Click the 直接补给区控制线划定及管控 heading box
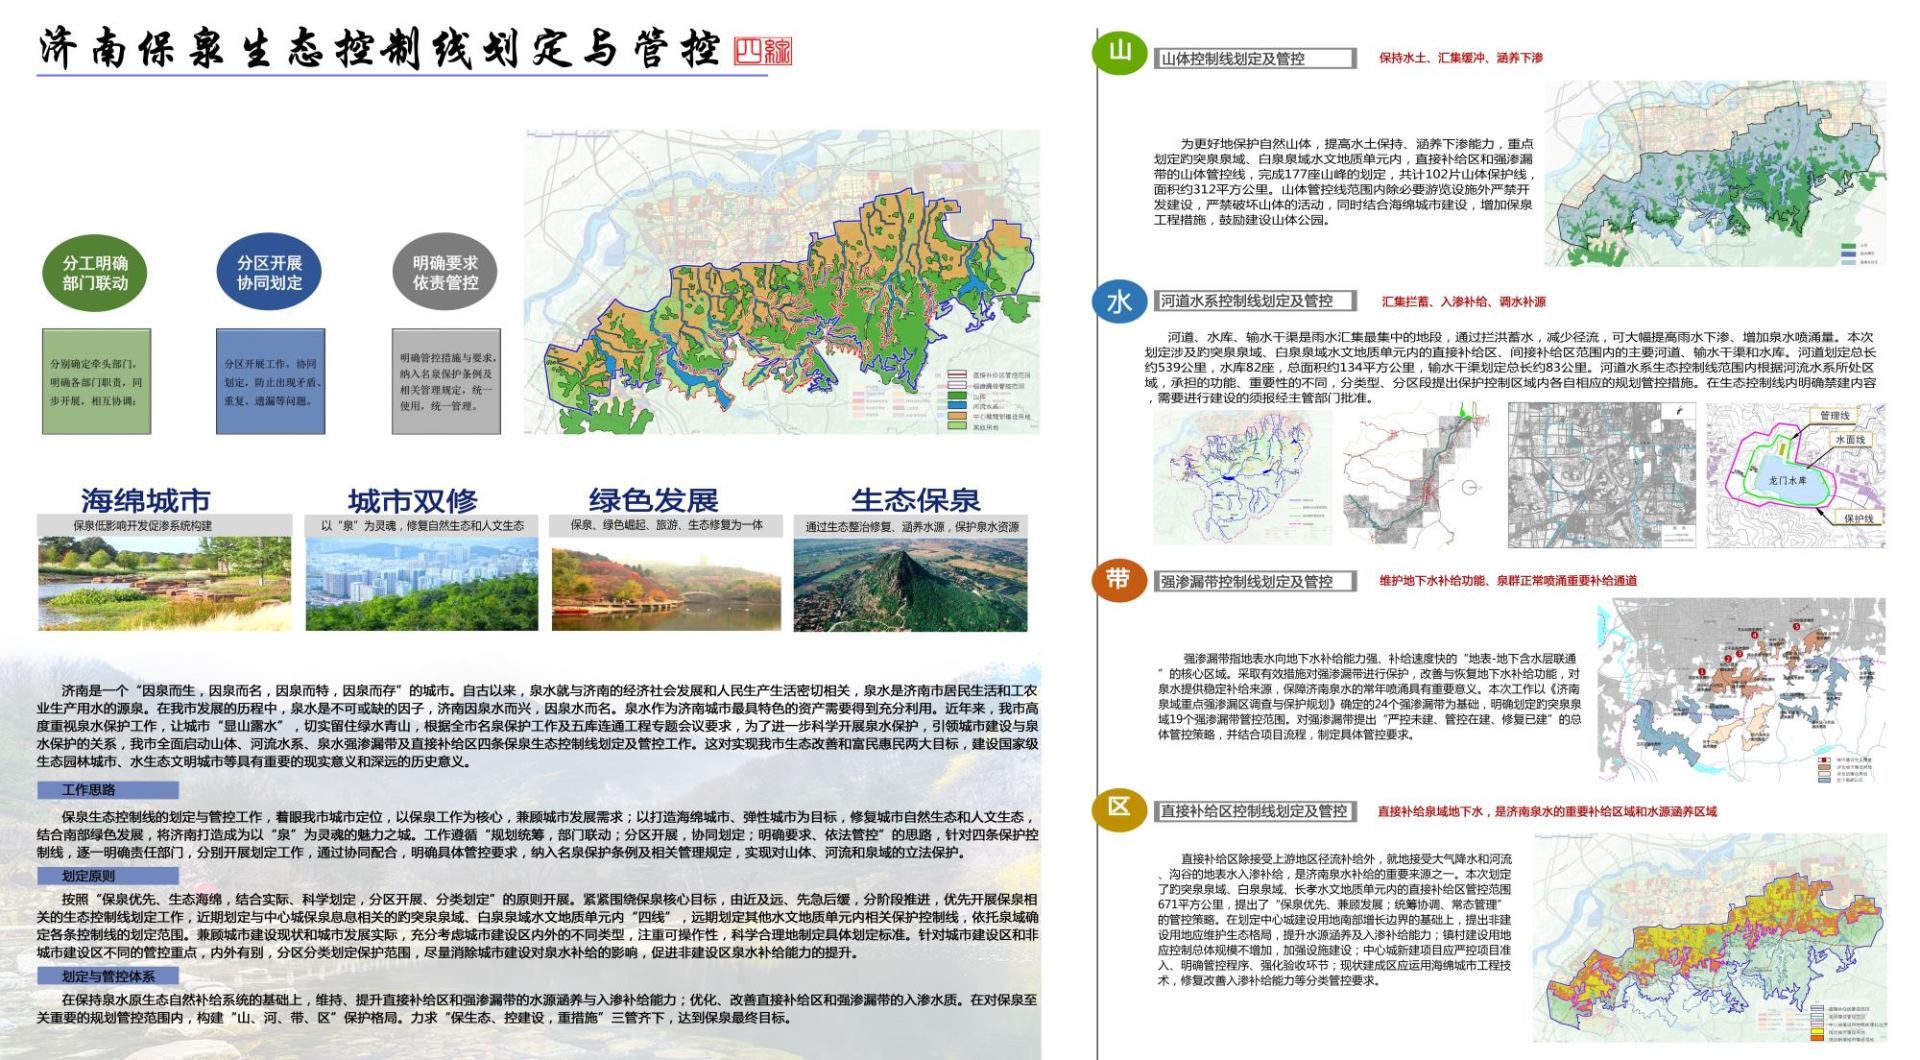Image resolution: width=1920 pixels, height=1060 pixels. click(x=1255, y=811)
